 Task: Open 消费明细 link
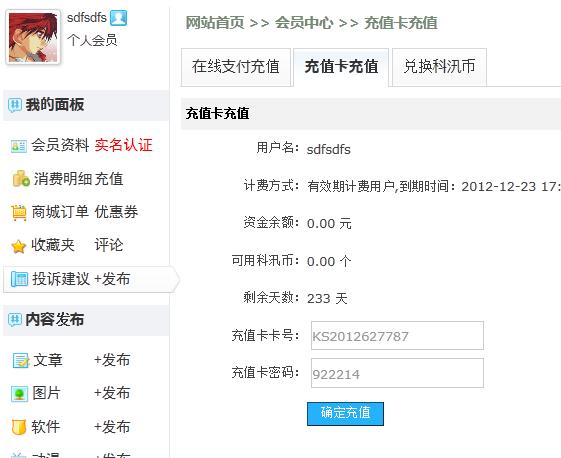click(x=63, y=179)
